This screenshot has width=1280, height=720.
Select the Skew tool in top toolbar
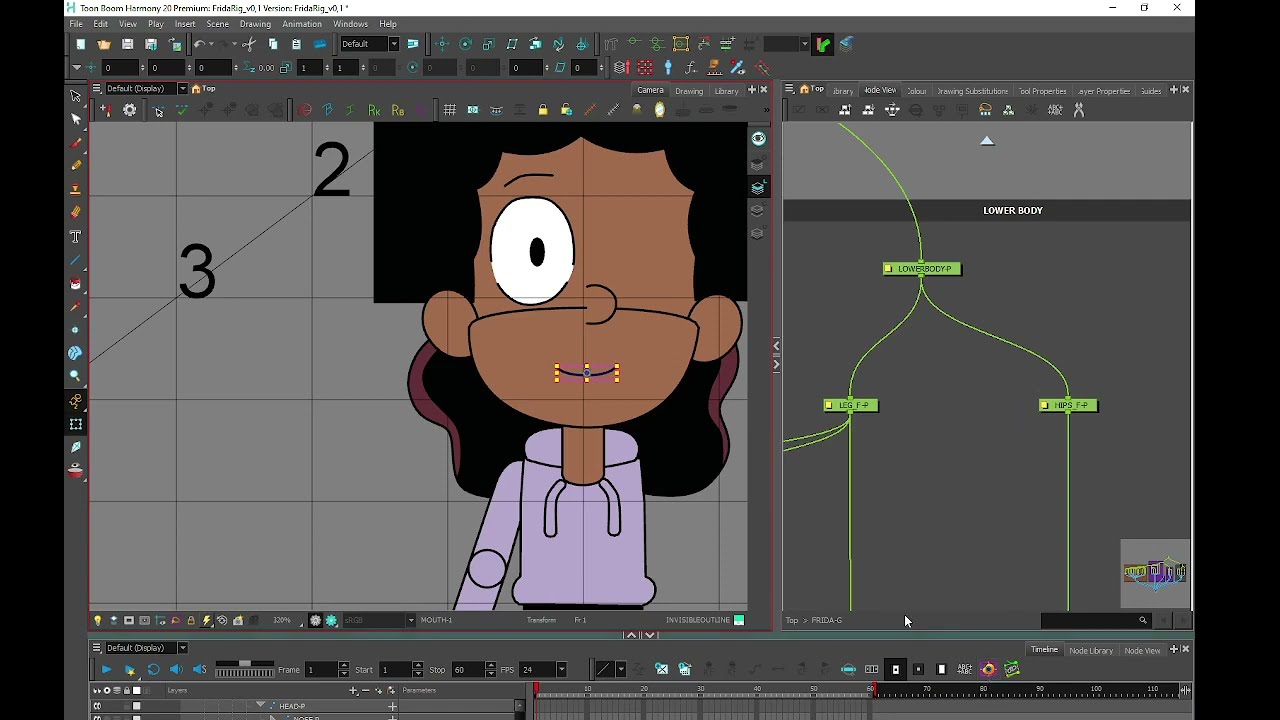click(512, 44)
